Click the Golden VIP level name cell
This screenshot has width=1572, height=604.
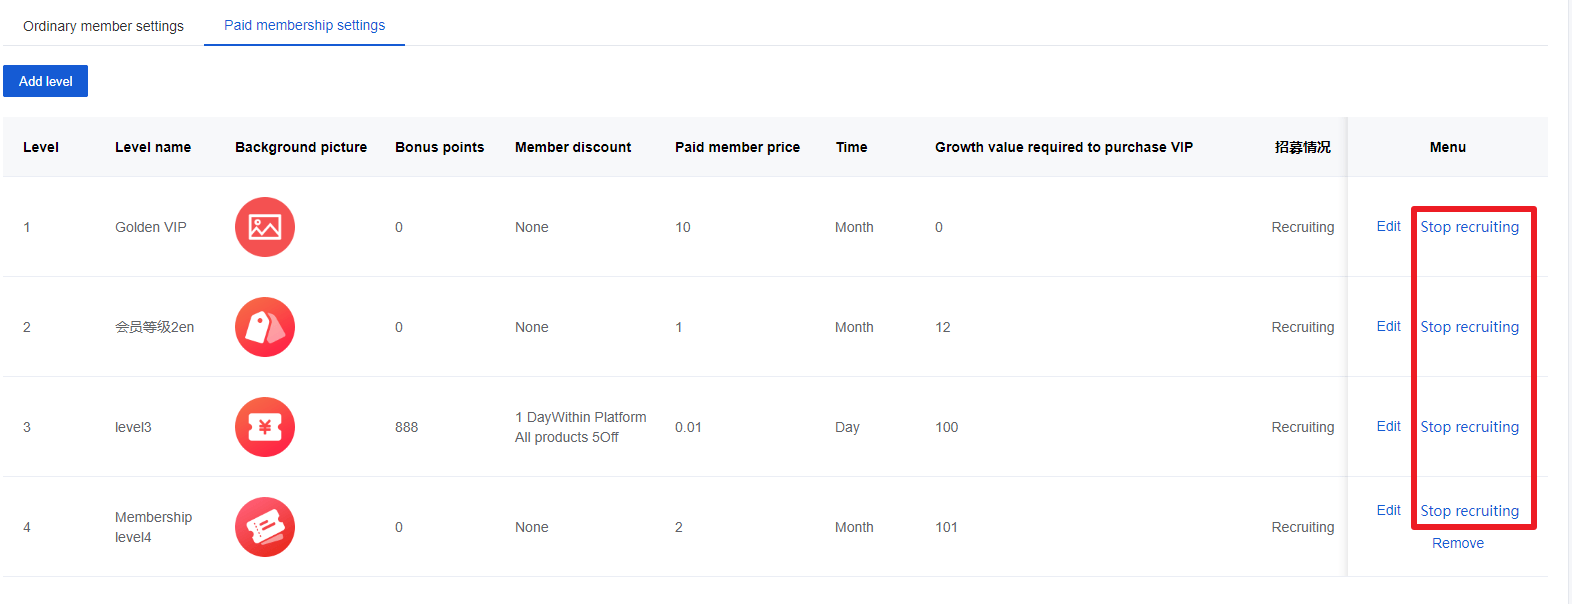pyautogui.click(x=151, y=227)
